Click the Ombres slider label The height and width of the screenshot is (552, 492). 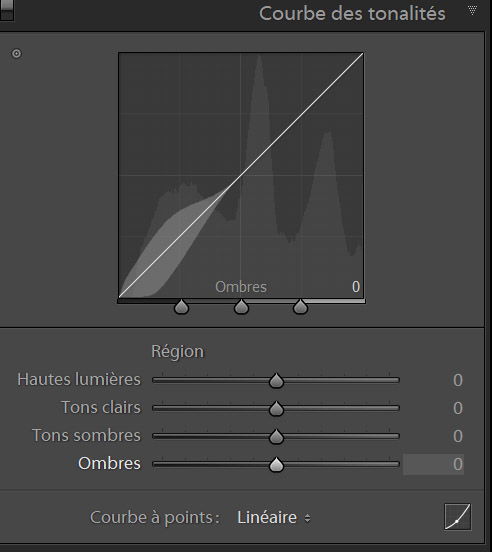point(109,463)
